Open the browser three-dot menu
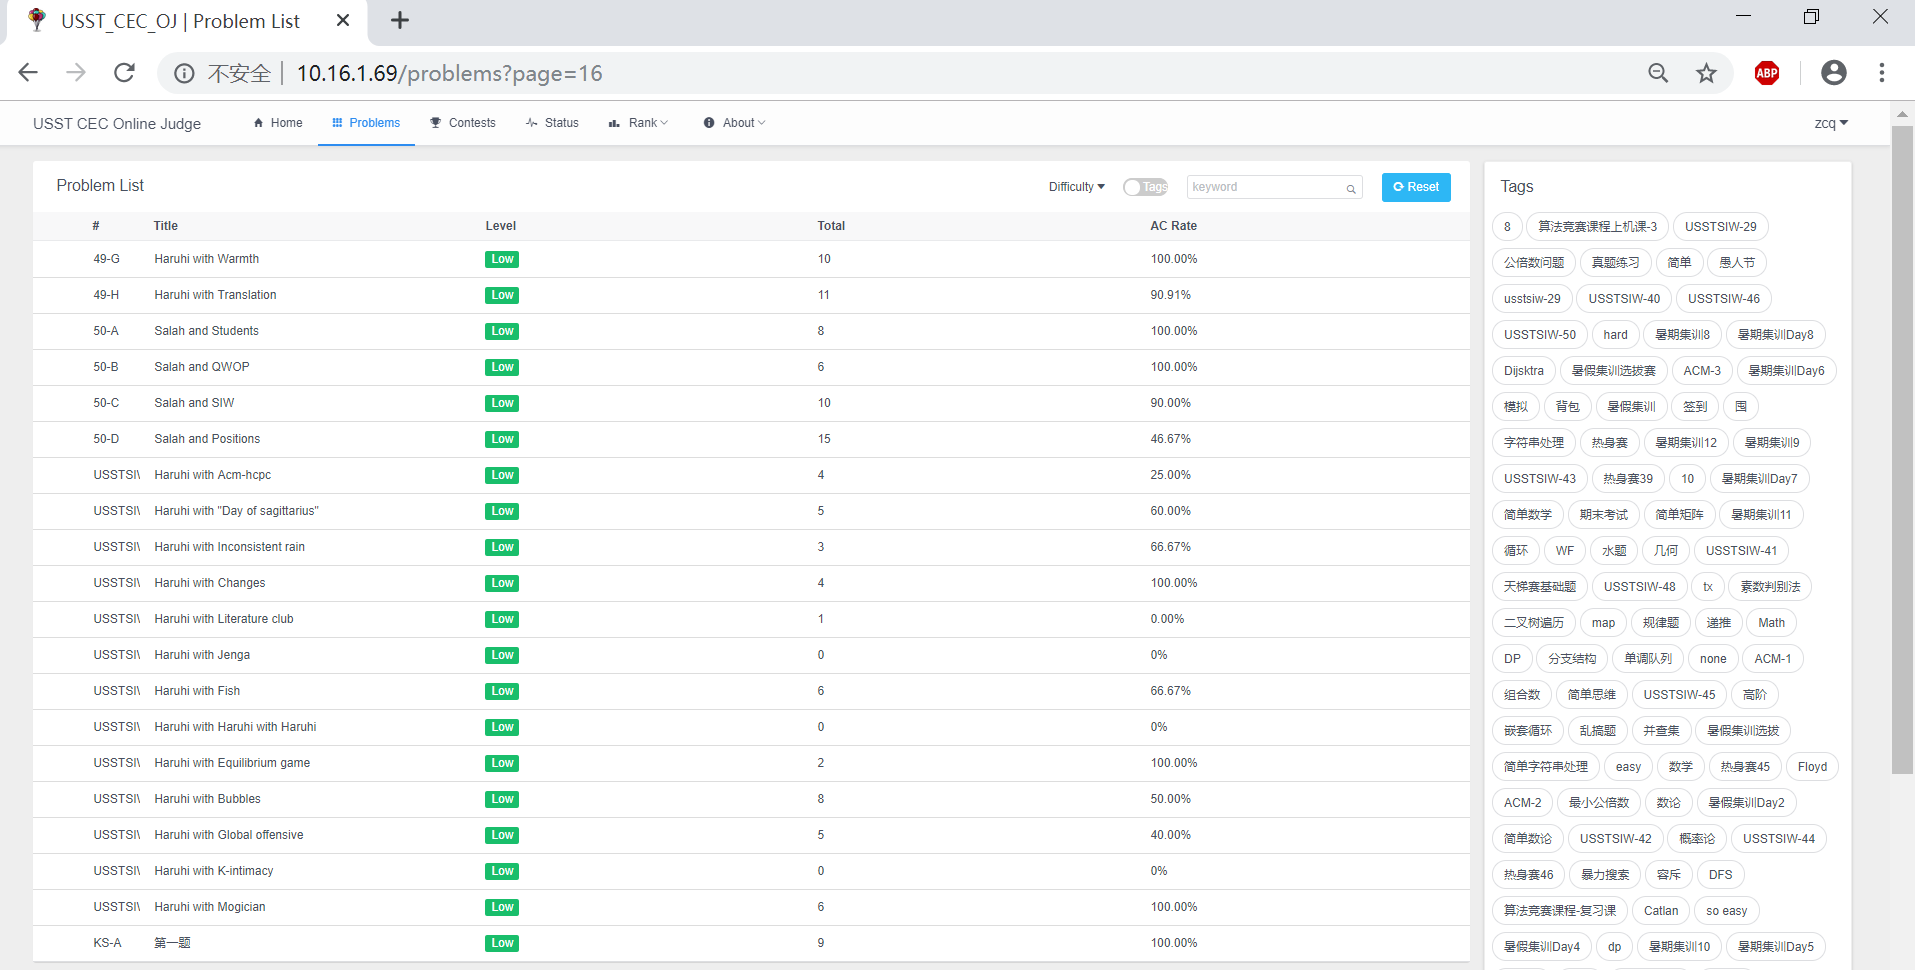The width and height of the screenshot is (1915, 970). point(1881,73)
